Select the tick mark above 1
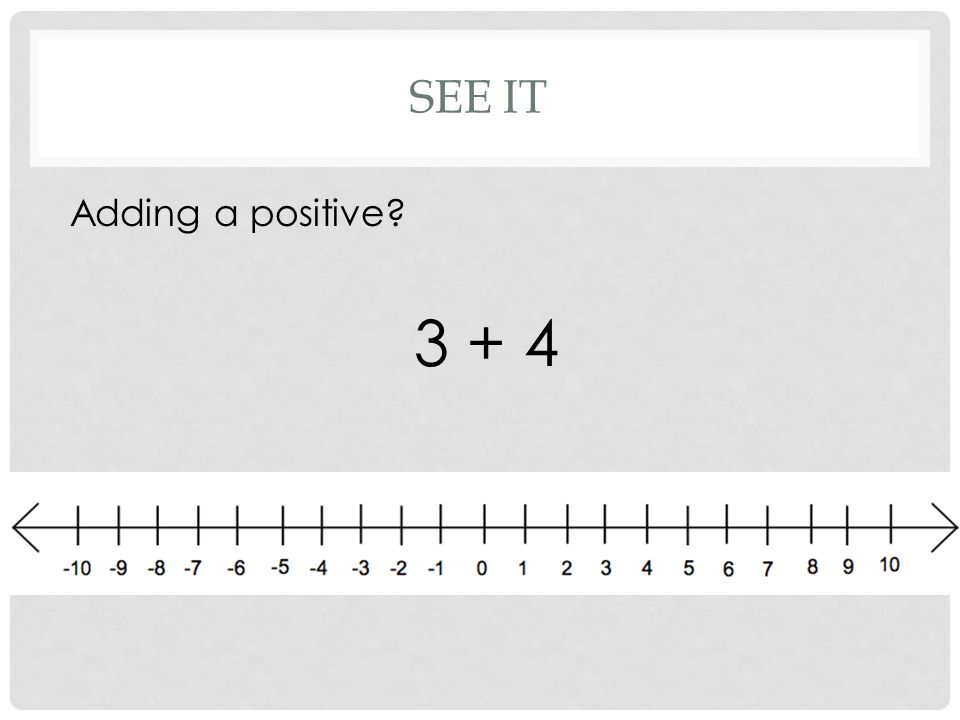This screenshot has width=960, height=720. [525, 524]
